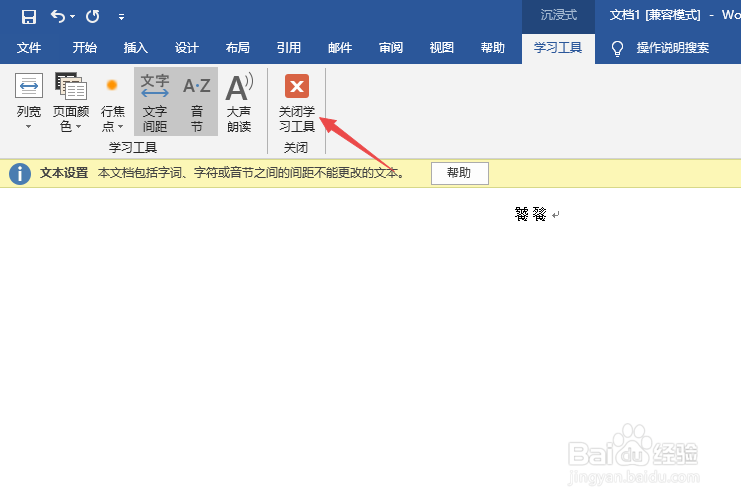This screenshot has height=503, width=741.
Task: Redo the last action
Action: coord(93,17)
